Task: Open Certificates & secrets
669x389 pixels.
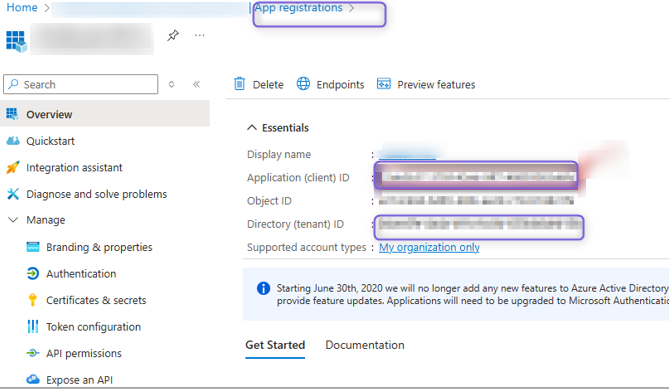Action: 96,300
